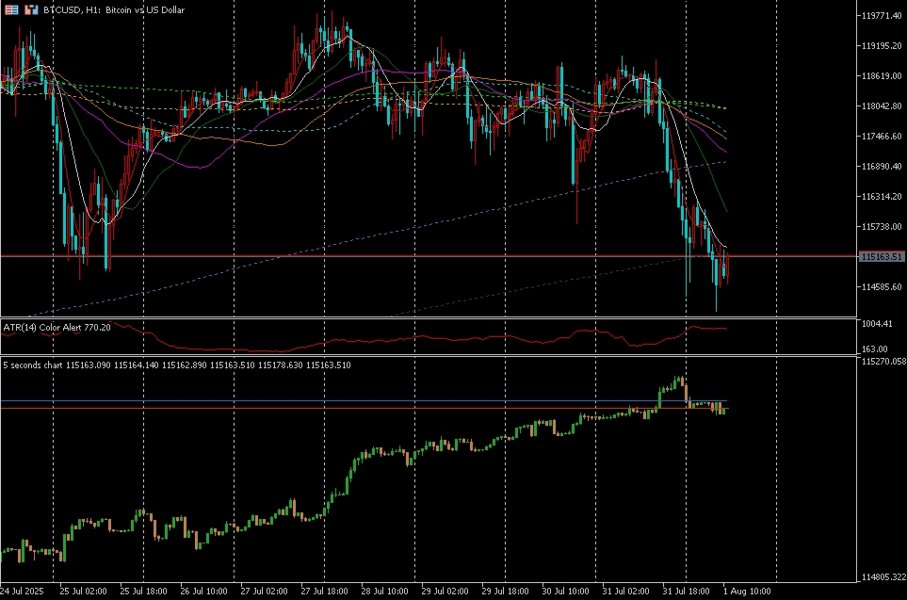Click the current price tag 115163.51

pyautogui.click(x=882, y=256)
